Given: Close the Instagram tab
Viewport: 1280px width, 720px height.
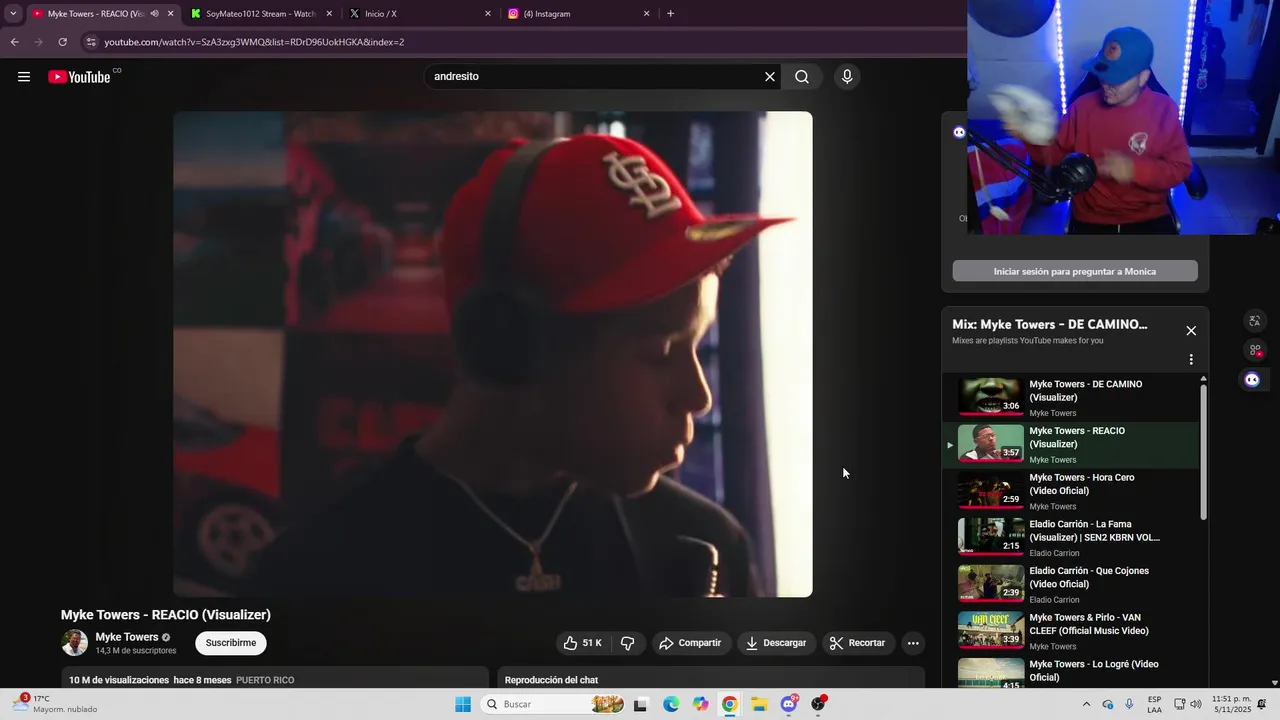Looking at the screenshot, I should (x=646, y=14).
